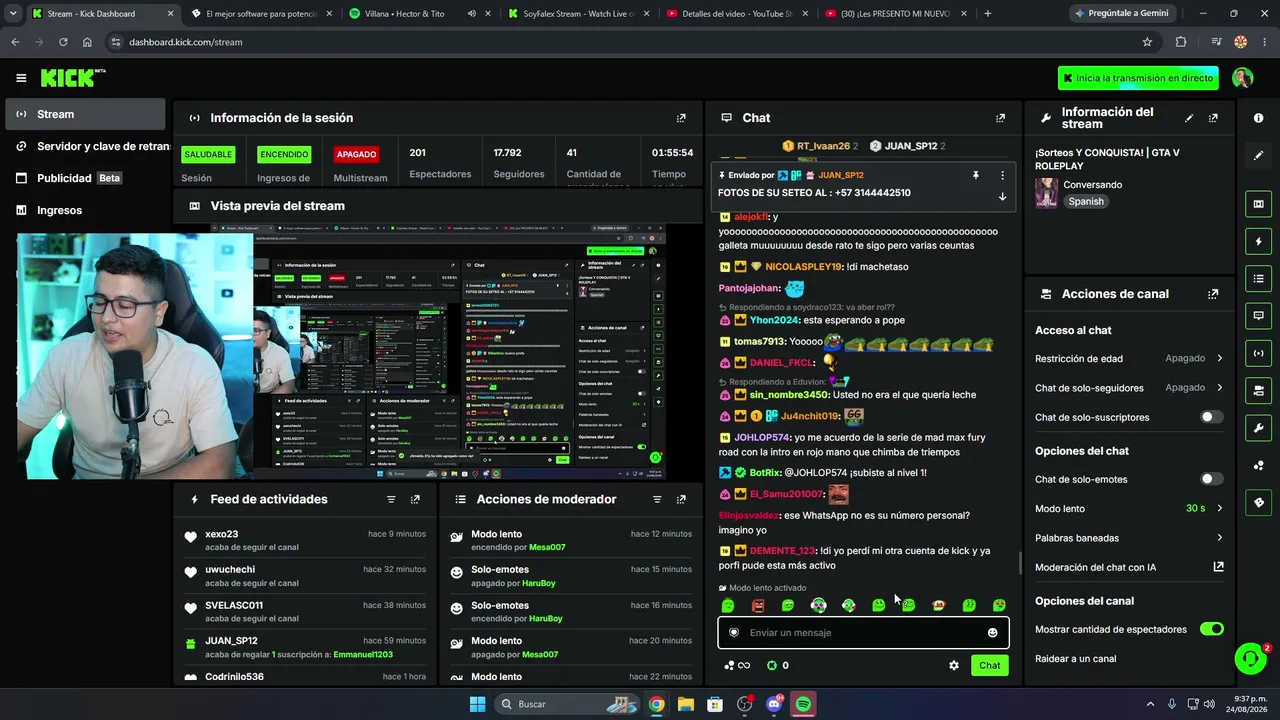Click Raidear a un canal
Image resolution: width=1280 pixels, height=720 pixels.
tap(1075, 659)
